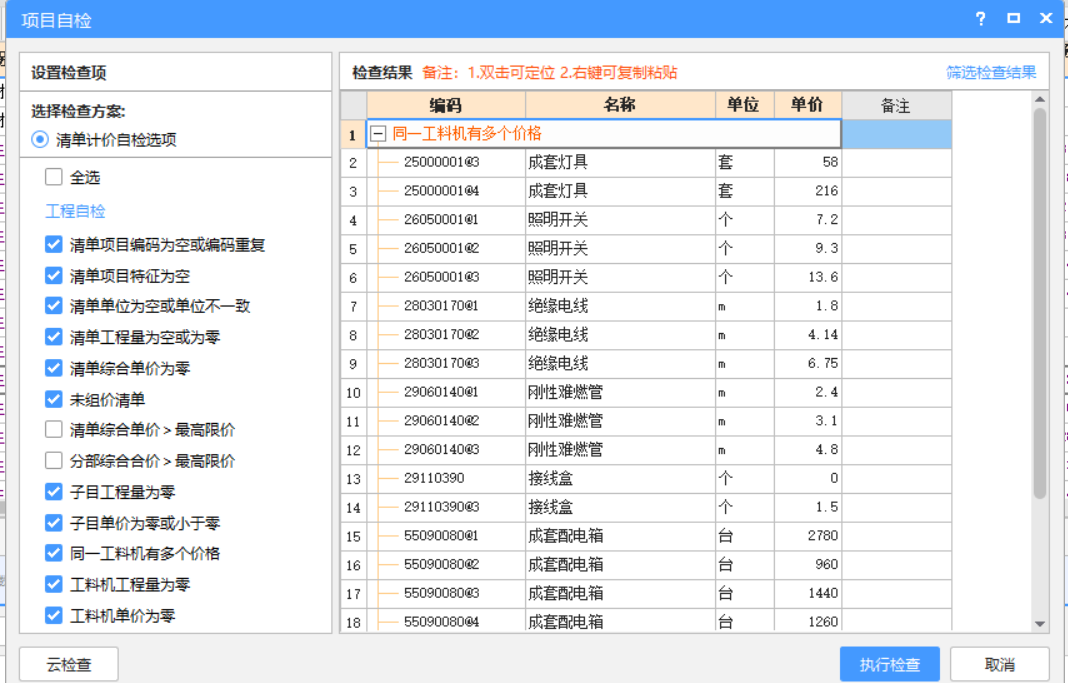Viewport: 1068px width, 683px height.
Task: Click the 备注 column header
Action: coord(896,105)
